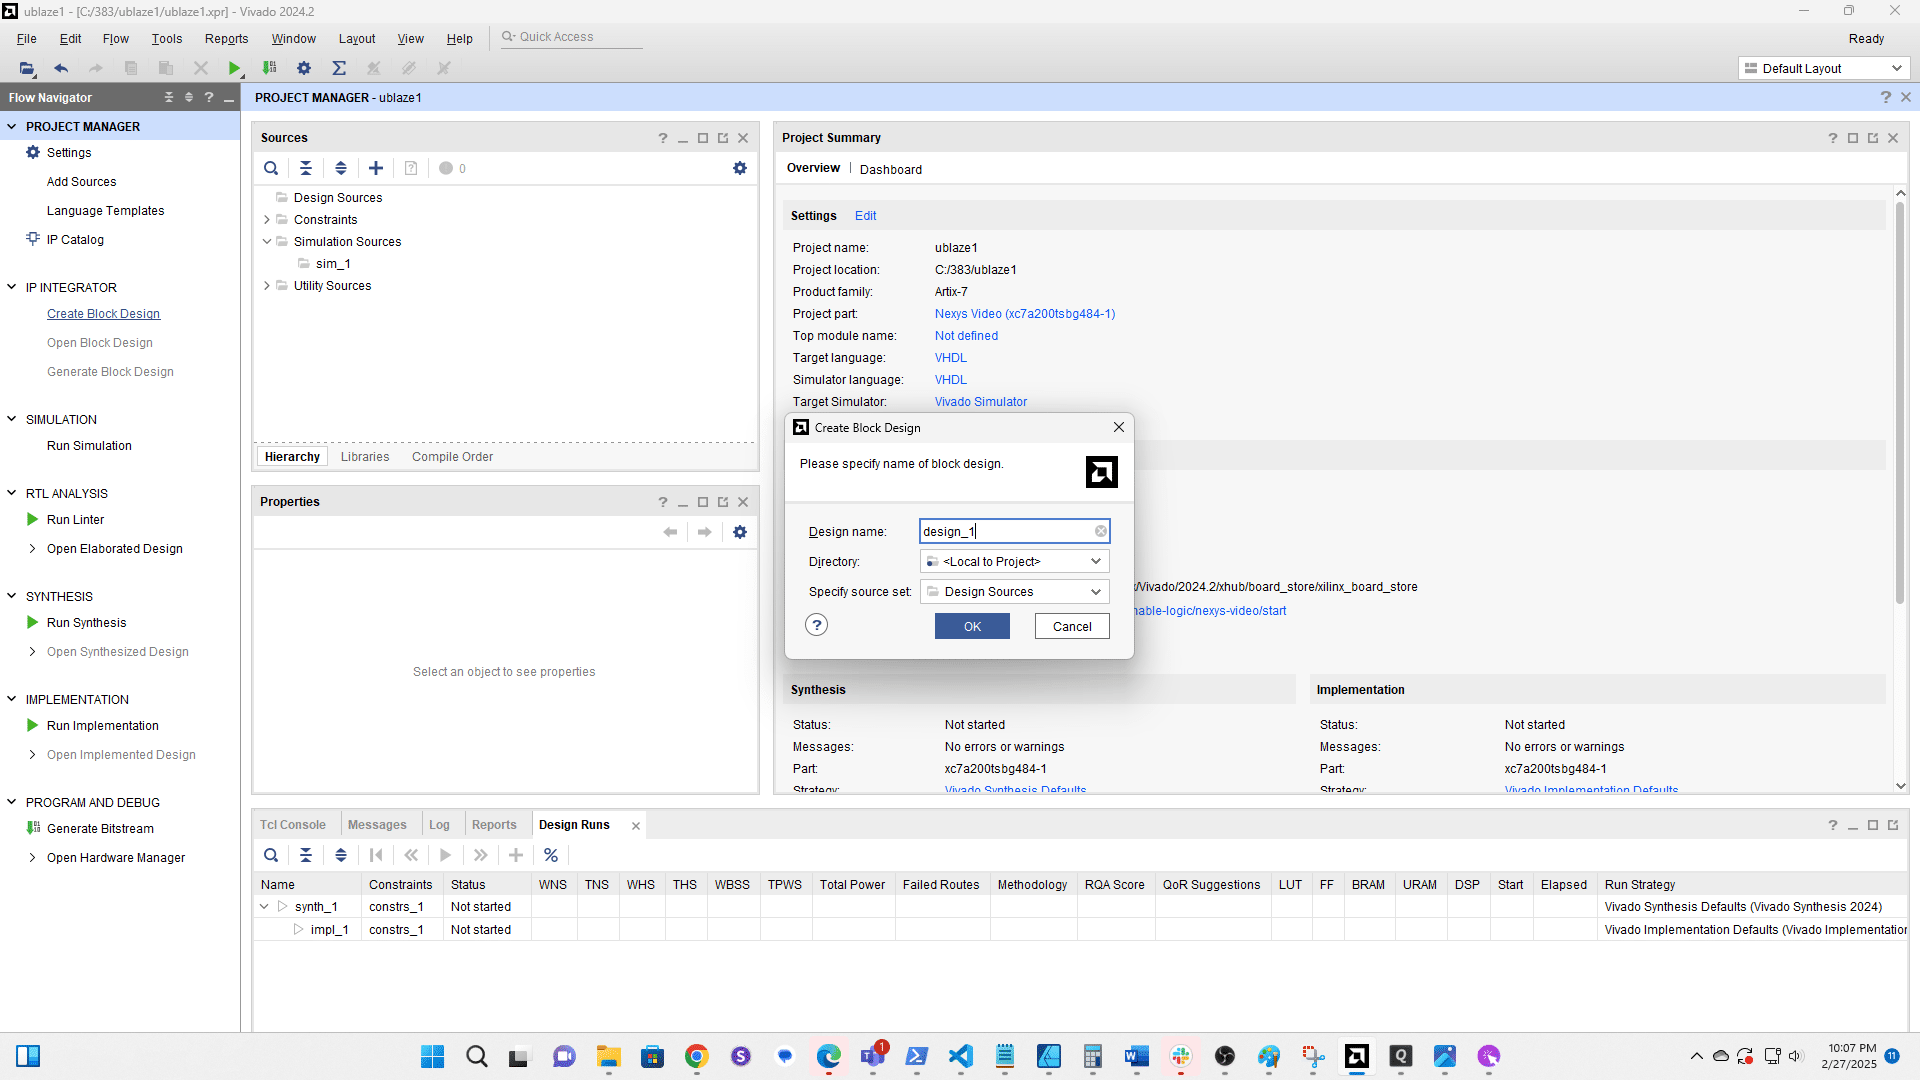The image size is (1920, 1080).
Task: Collapse the synth_1 design run row
Action: click(264, 907)
